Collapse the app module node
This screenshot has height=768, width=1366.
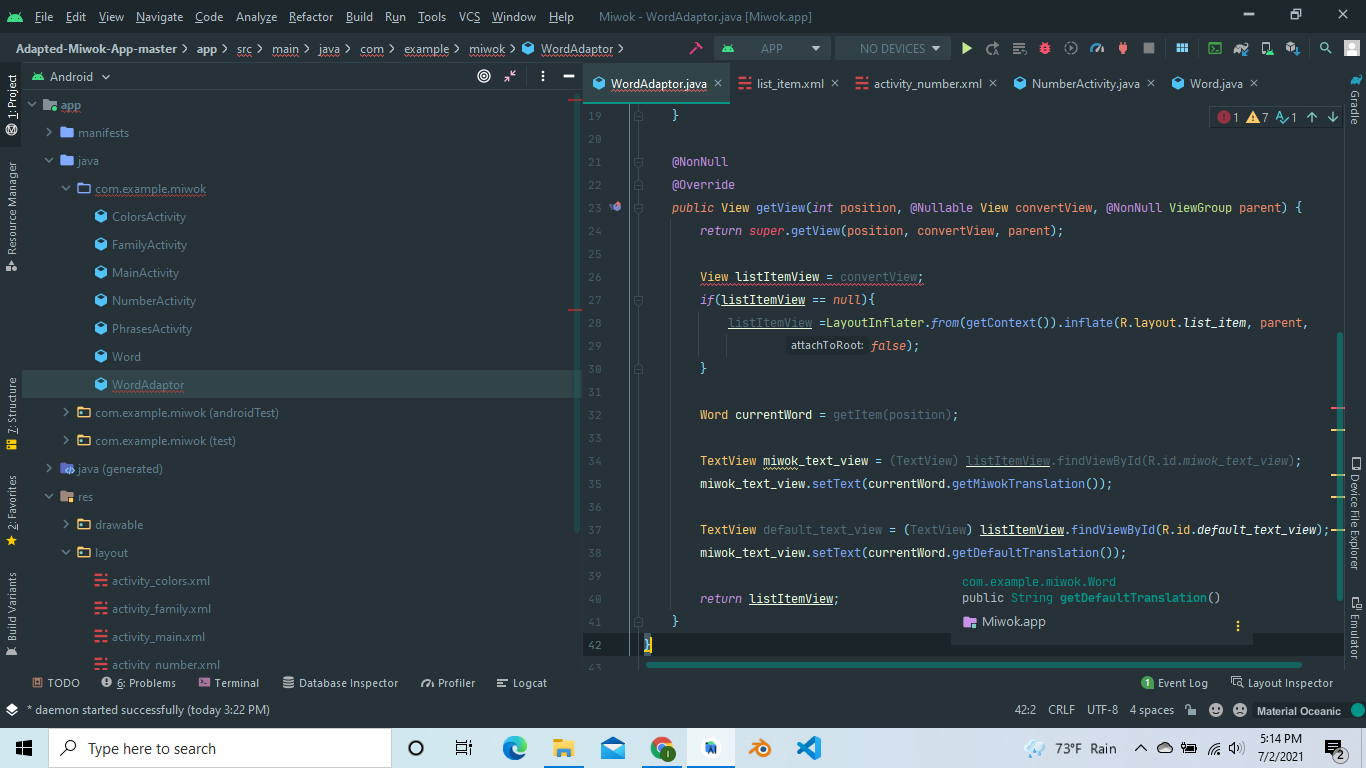click(x=31, y=105)
